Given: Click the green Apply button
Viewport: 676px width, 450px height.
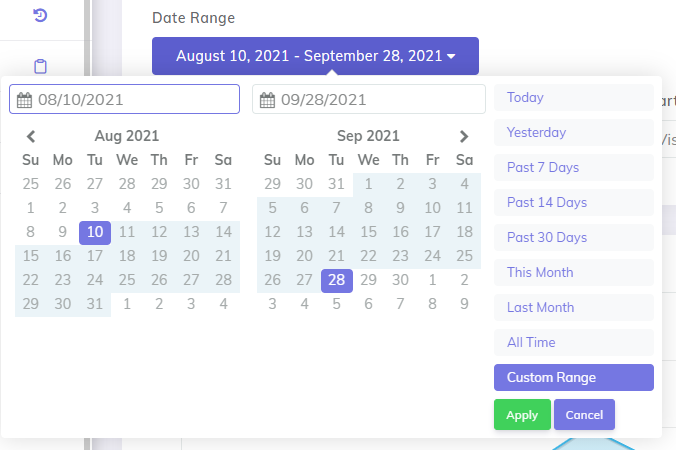Looking at the screenshot, I should [522, 415].
